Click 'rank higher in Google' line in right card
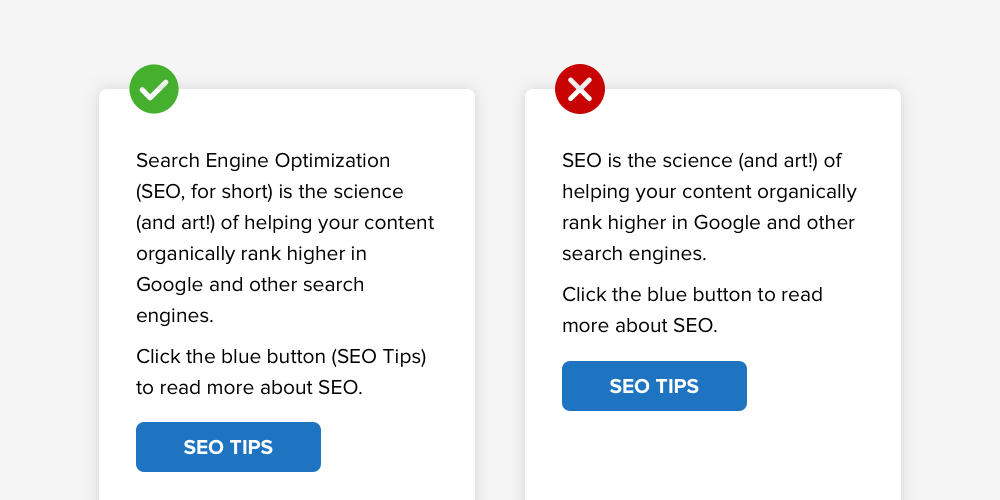 tap(652, 223)
